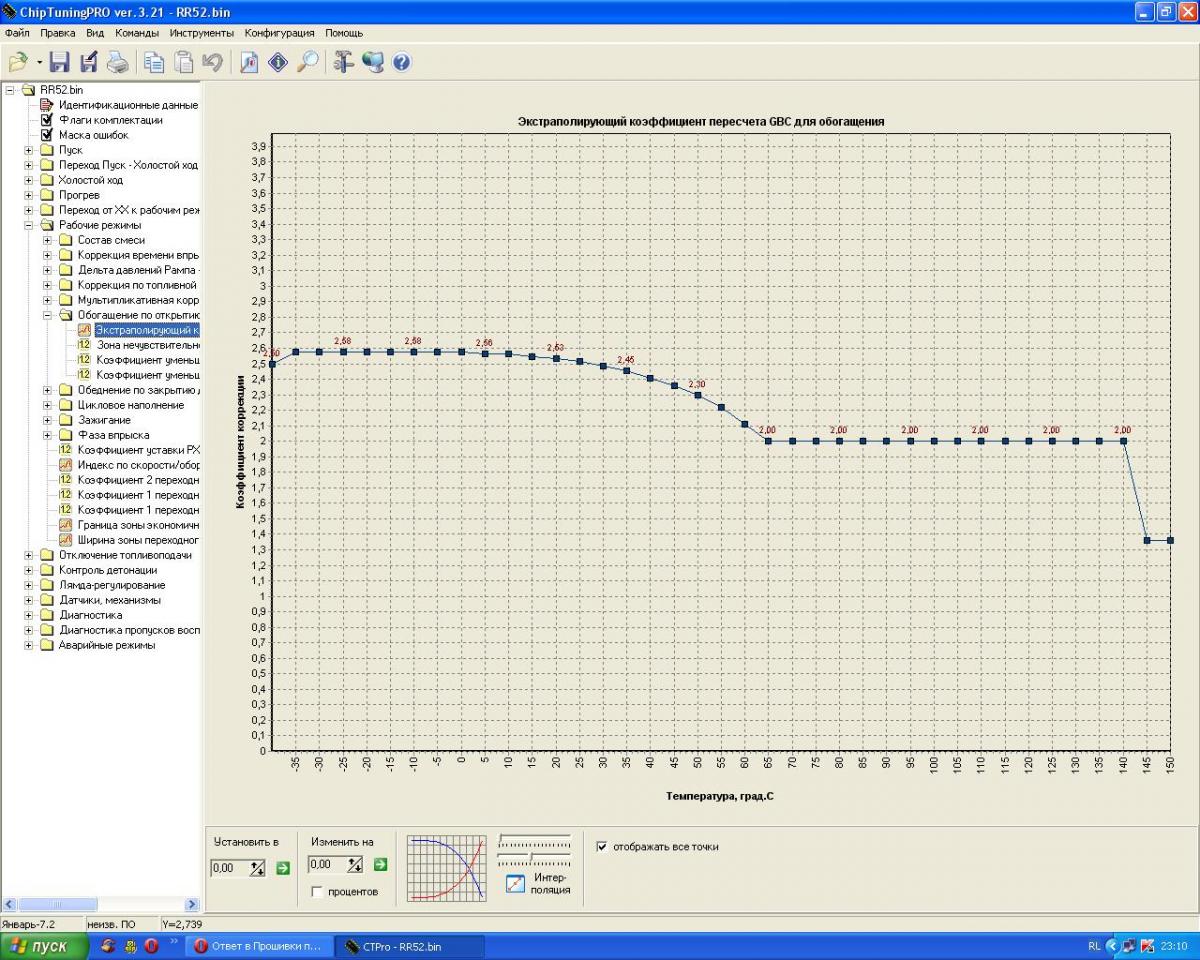Toggle отображать все точки checkbox
Screen dimensions: 1200x960
(x=602, y=846)
